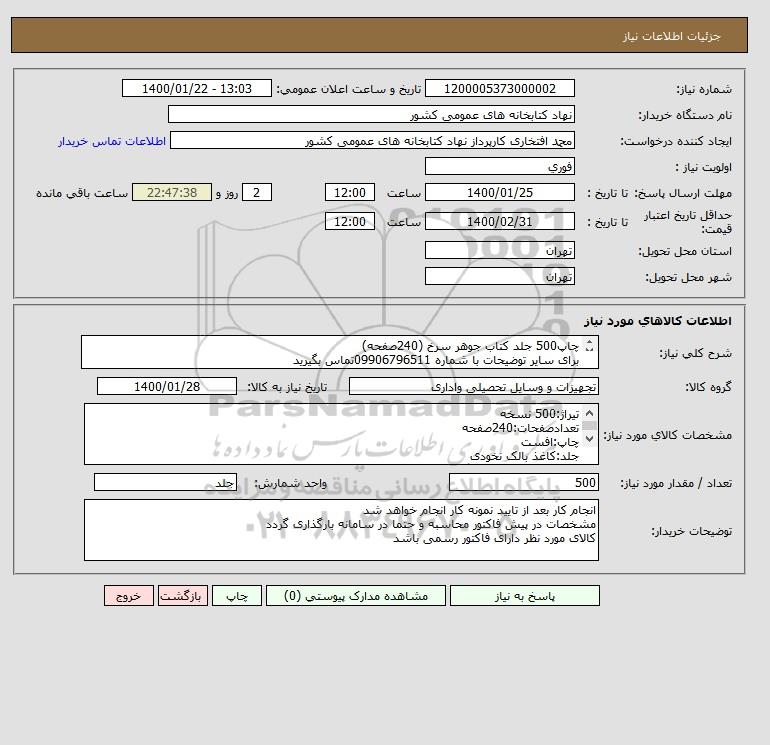Image resolution: width=770 pixels, height=745 pixels.
Task: Click the need date field 1400/01/28
Action: pos(167,386)
